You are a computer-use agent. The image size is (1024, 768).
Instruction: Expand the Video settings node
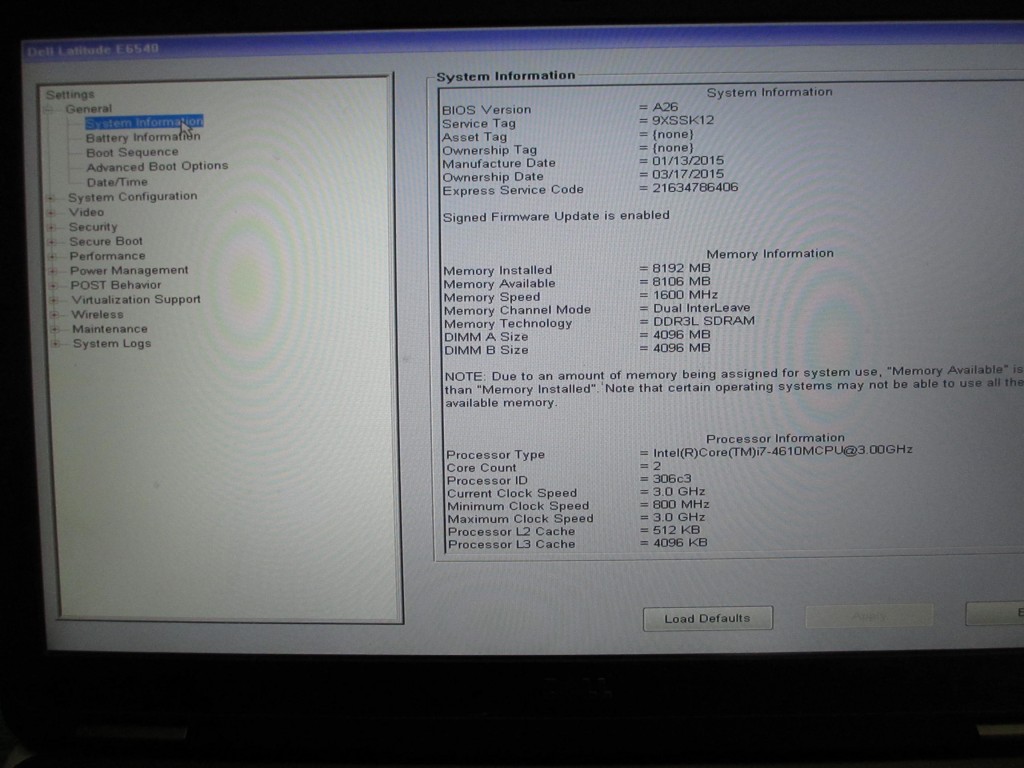pyautogui.click(x=52, y=212)
